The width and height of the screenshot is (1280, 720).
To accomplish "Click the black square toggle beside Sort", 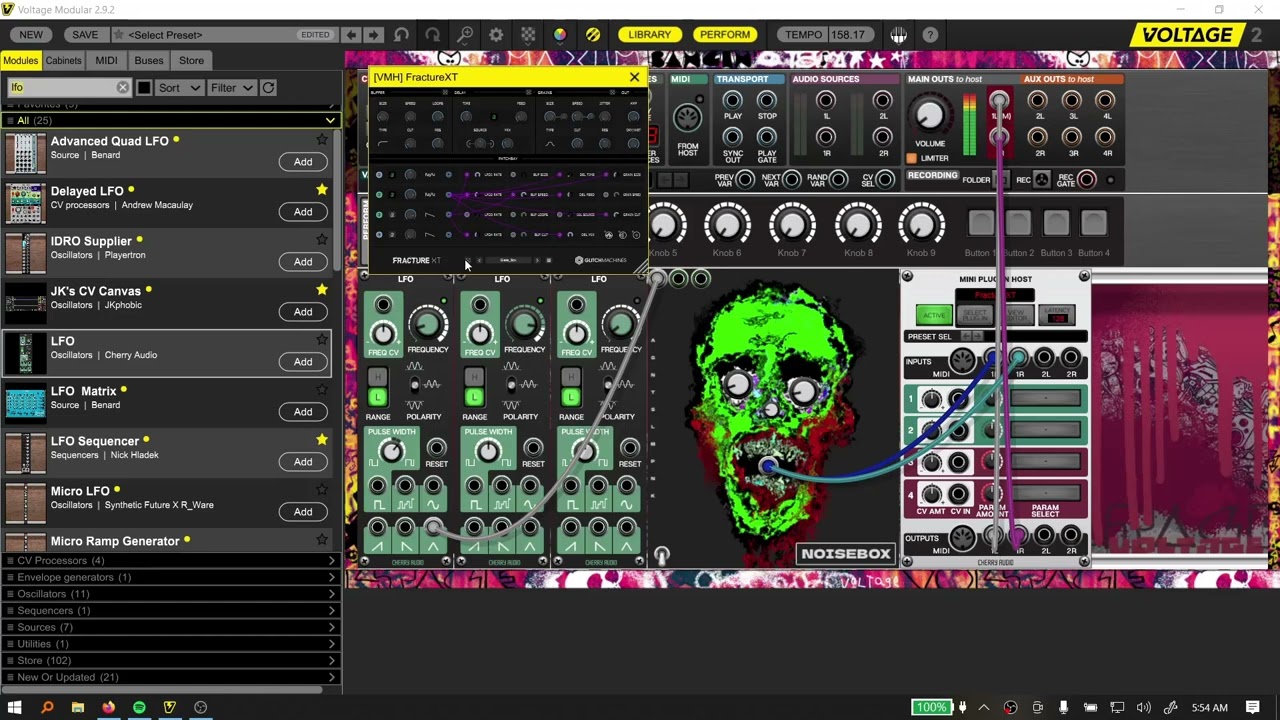I will pyautogui.click(x=144, y=88).
